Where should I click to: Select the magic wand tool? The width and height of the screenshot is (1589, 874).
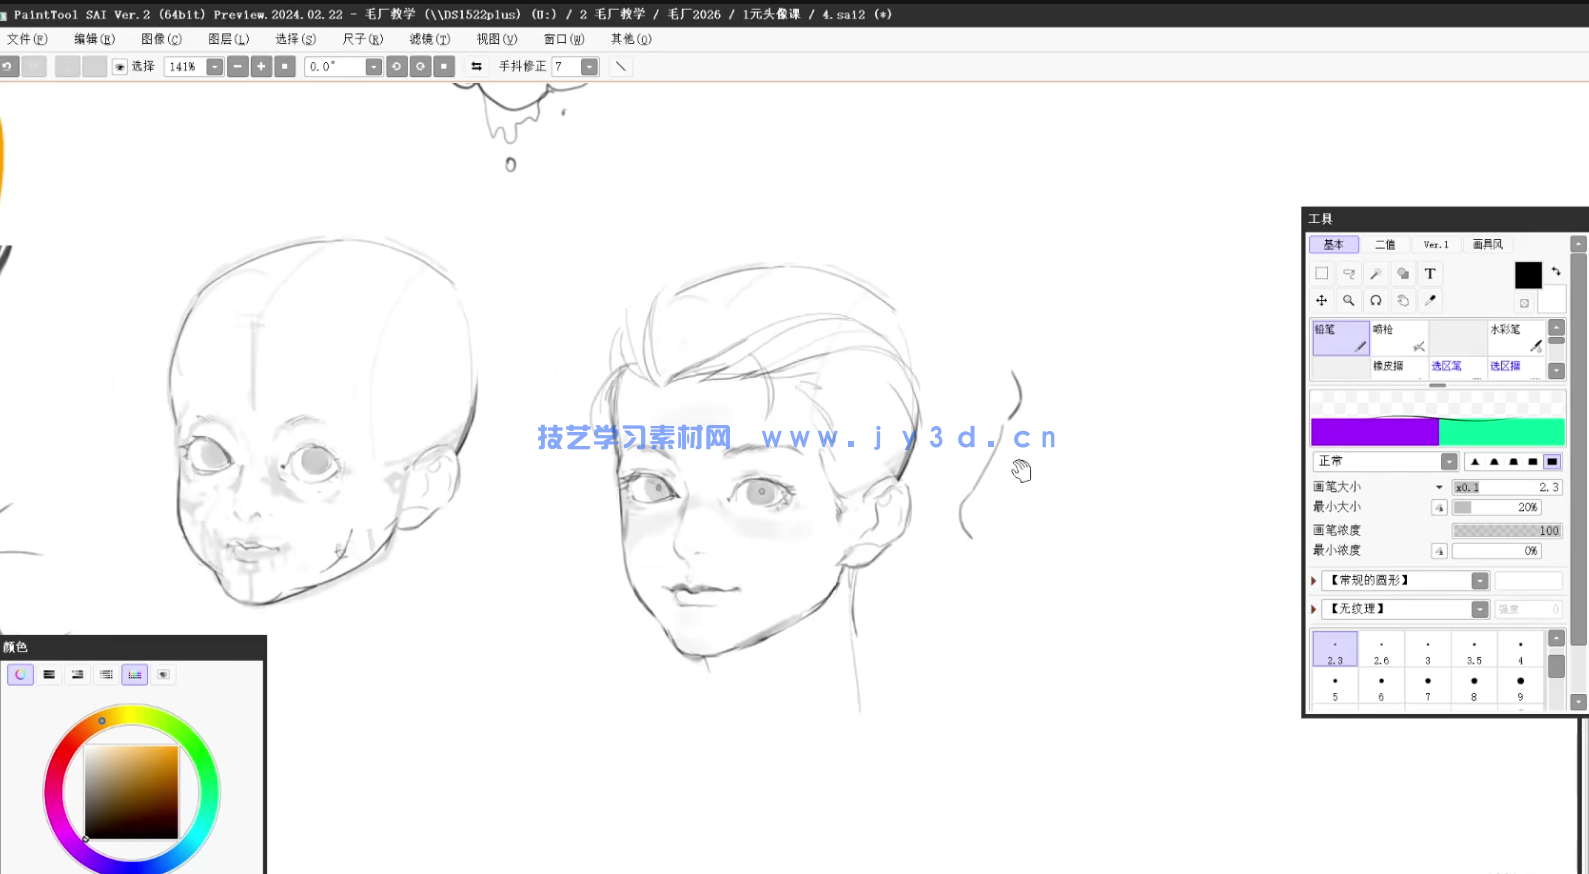[1376, 274]
